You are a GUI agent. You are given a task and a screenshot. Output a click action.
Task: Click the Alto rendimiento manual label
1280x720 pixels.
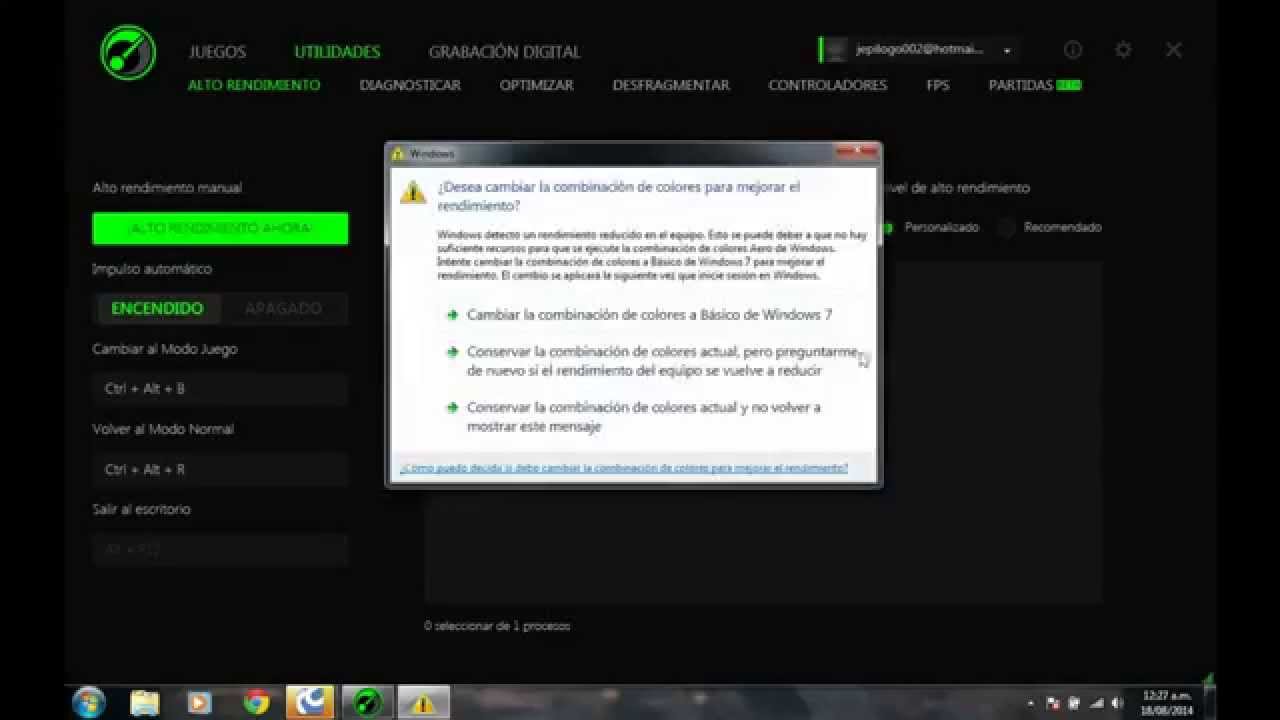click(167, 188)
